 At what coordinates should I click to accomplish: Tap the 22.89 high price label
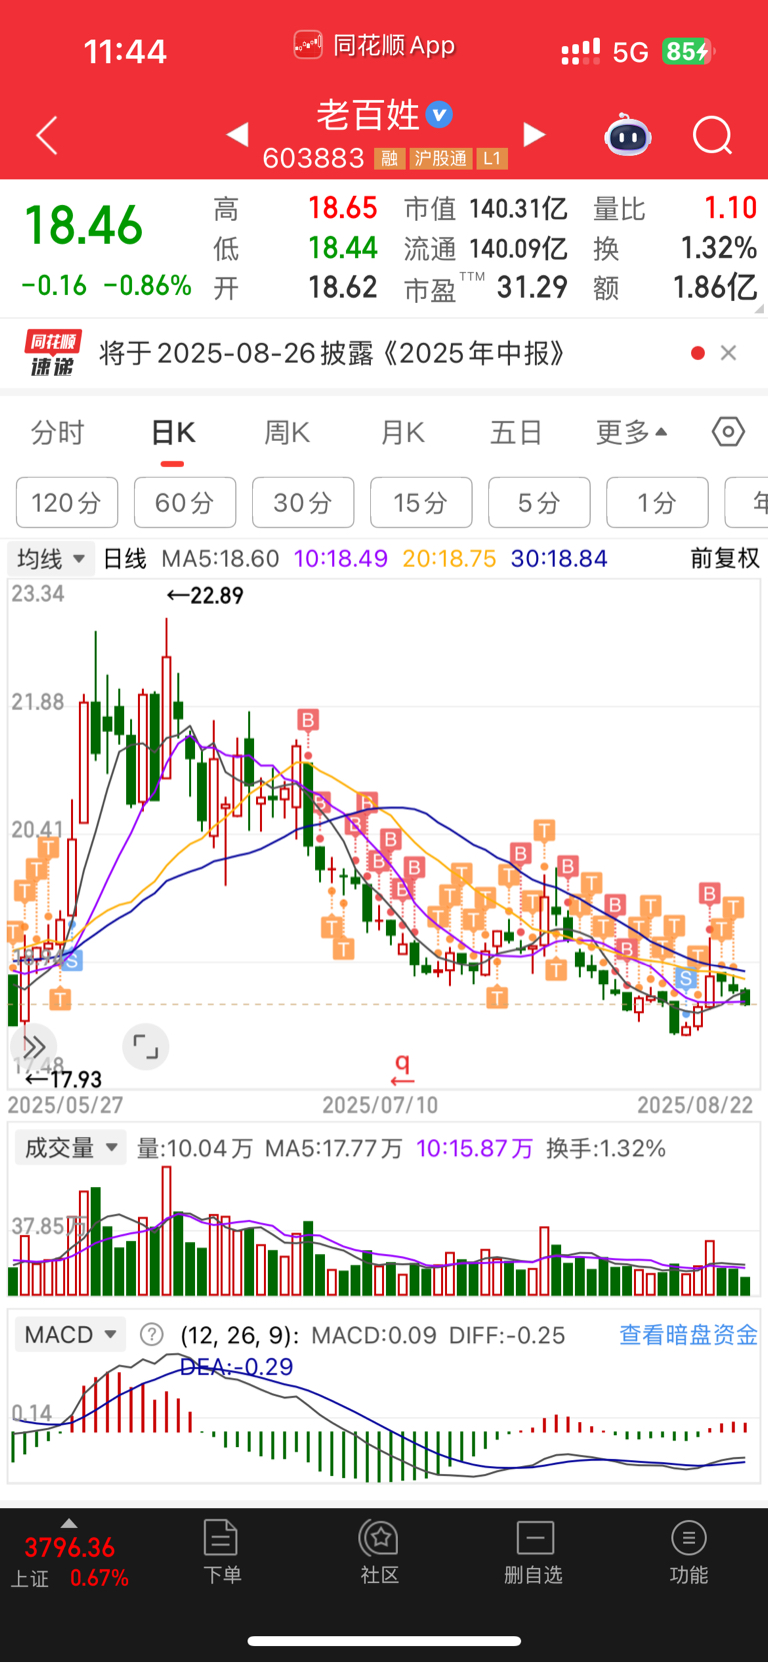pyautogui.click(x=205, y=595)
